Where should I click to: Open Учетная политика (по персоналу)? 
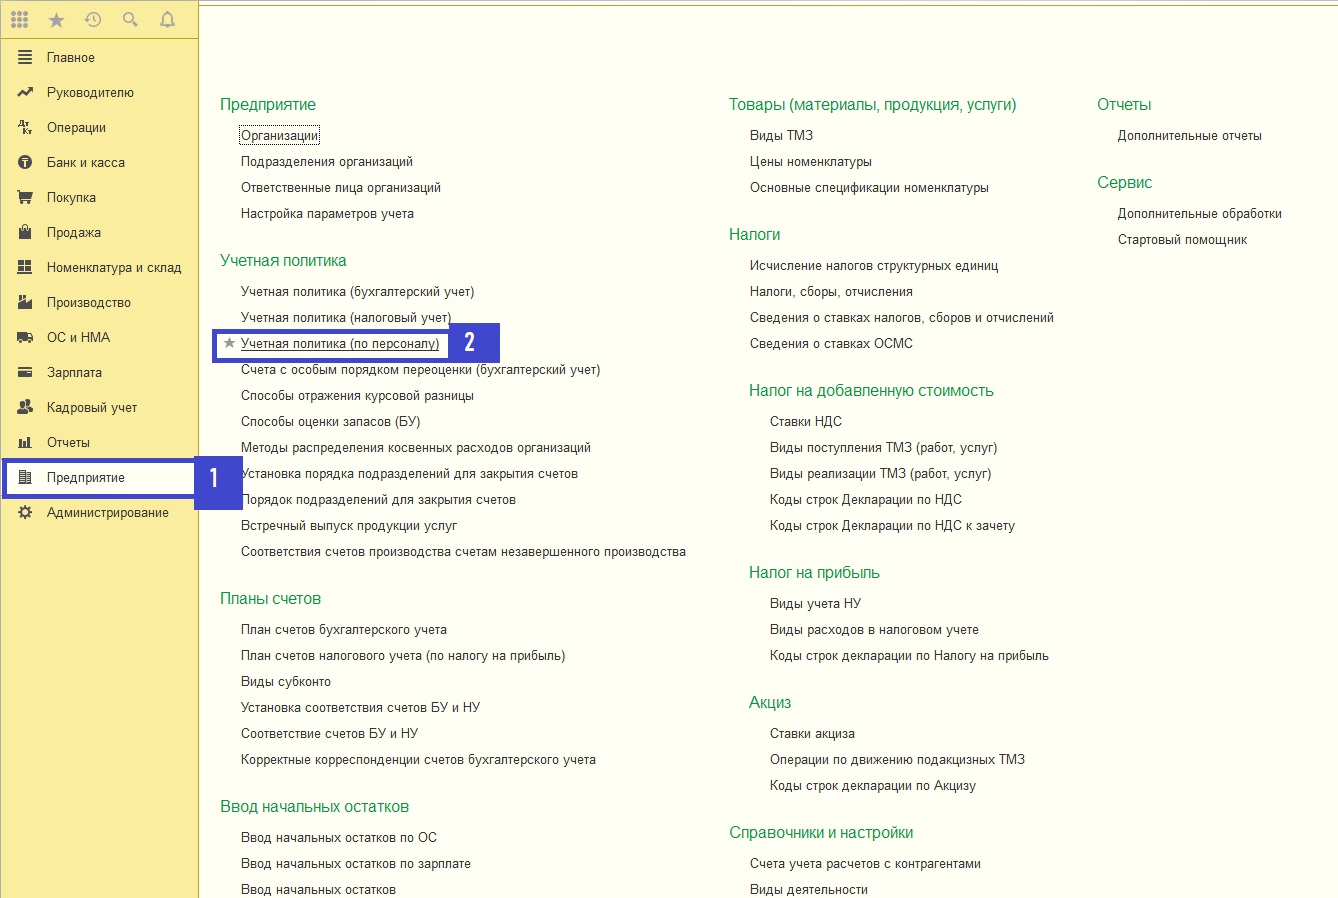[x=340, y=343]
